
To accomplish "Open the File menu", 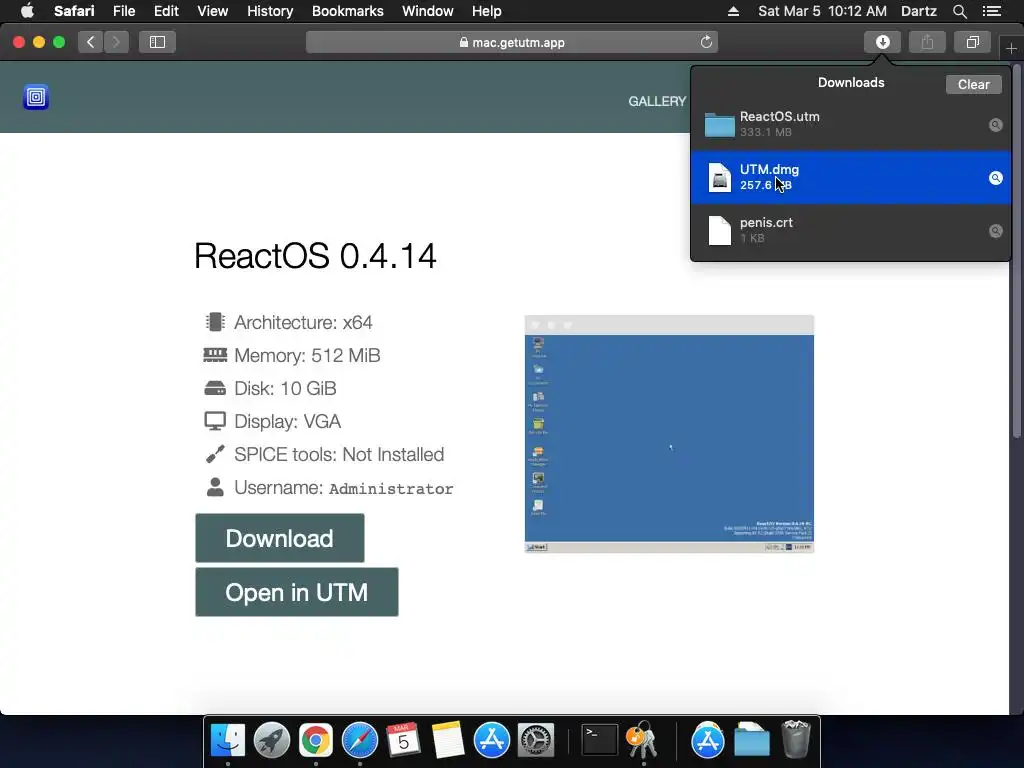I will [123, 11].
